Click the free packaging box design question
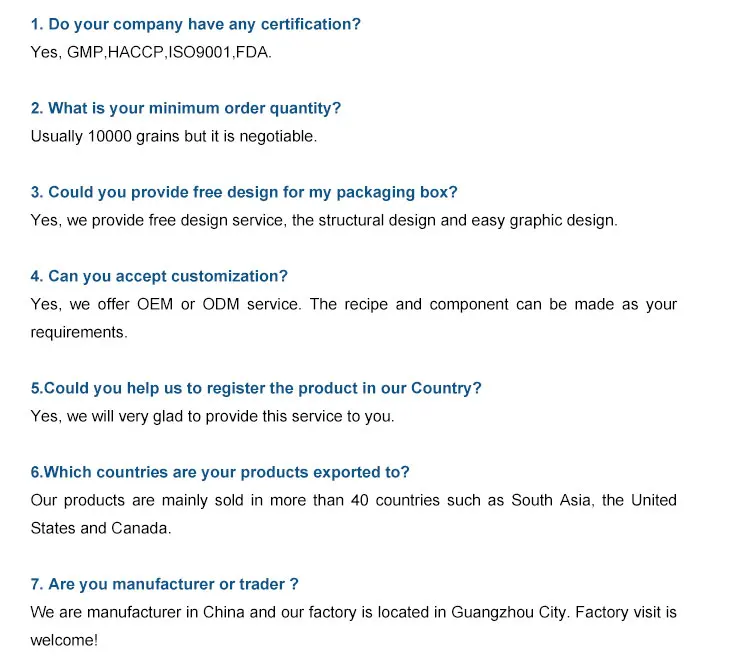 (244, 192)
